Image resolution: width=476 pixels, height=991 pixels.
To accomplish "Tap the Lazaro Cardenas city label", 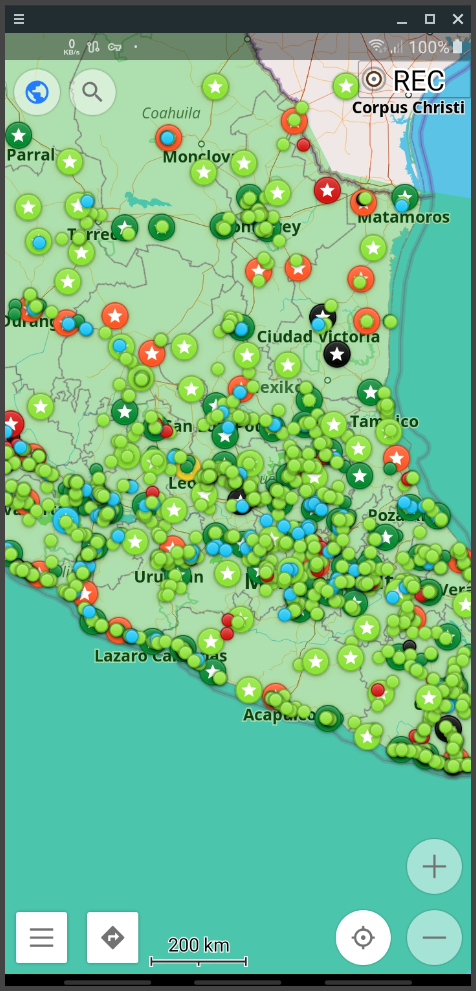I will 161,655.
